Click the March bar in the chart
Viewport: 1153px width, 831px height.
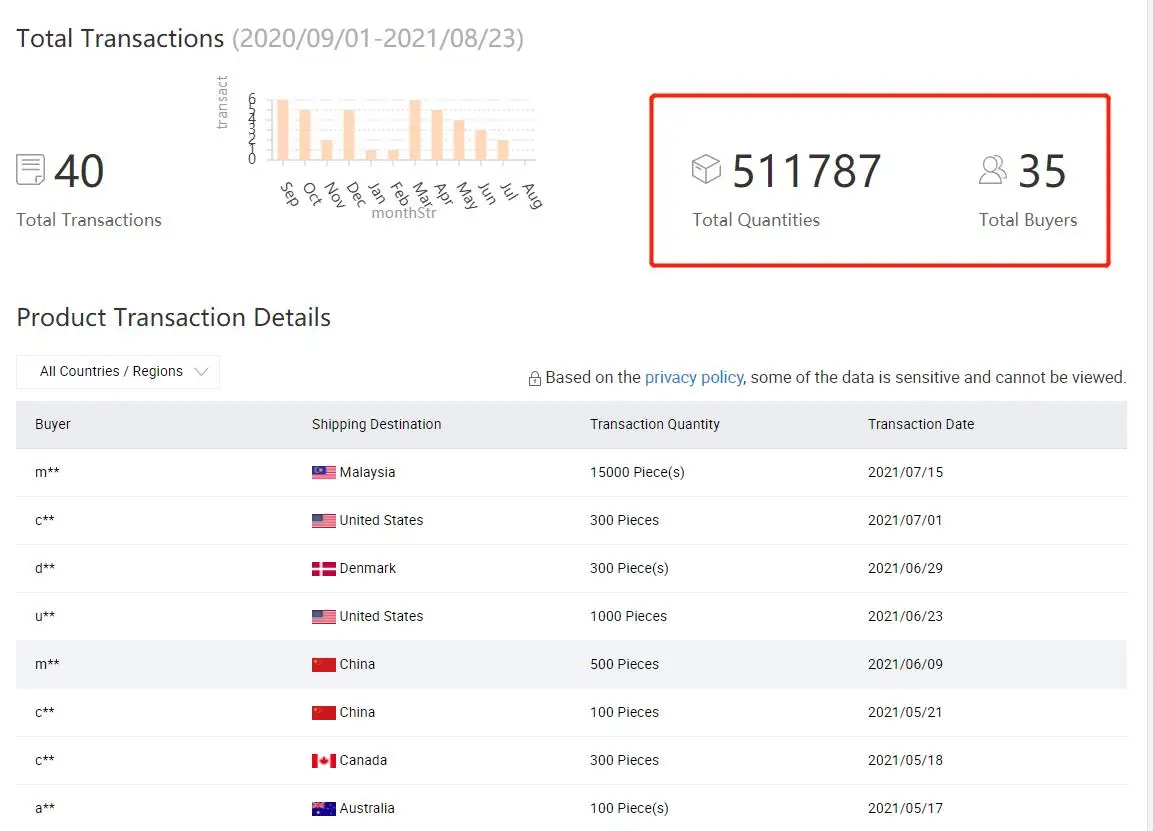tap(414, 130)
